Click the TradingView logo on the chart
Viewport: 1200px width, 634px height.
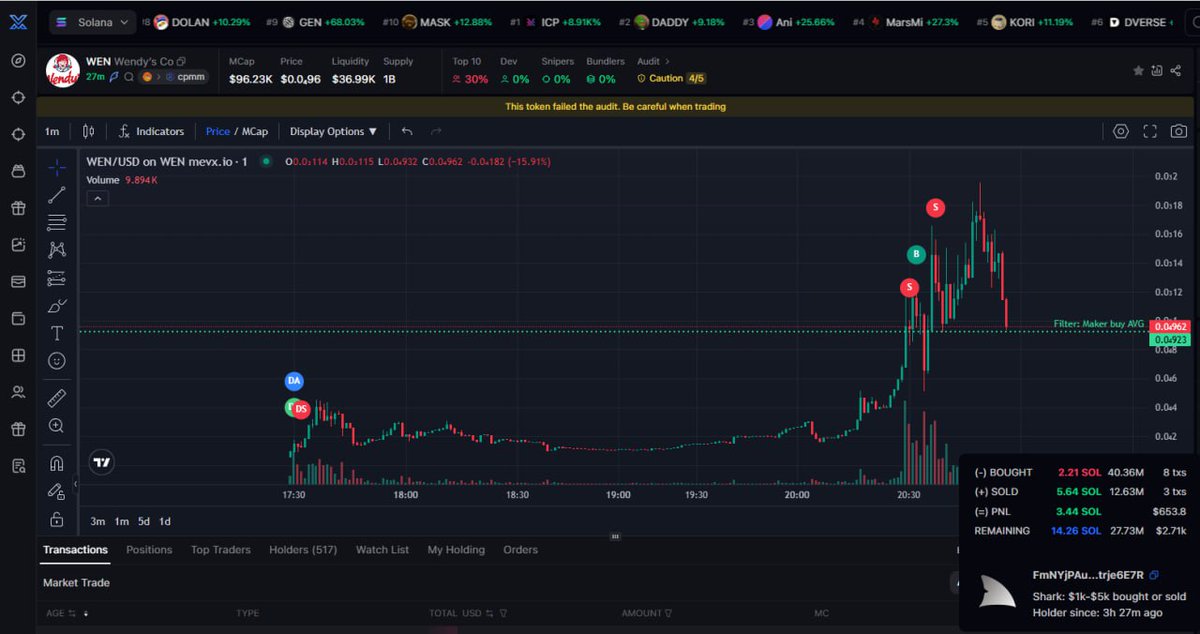click(100, 462)
